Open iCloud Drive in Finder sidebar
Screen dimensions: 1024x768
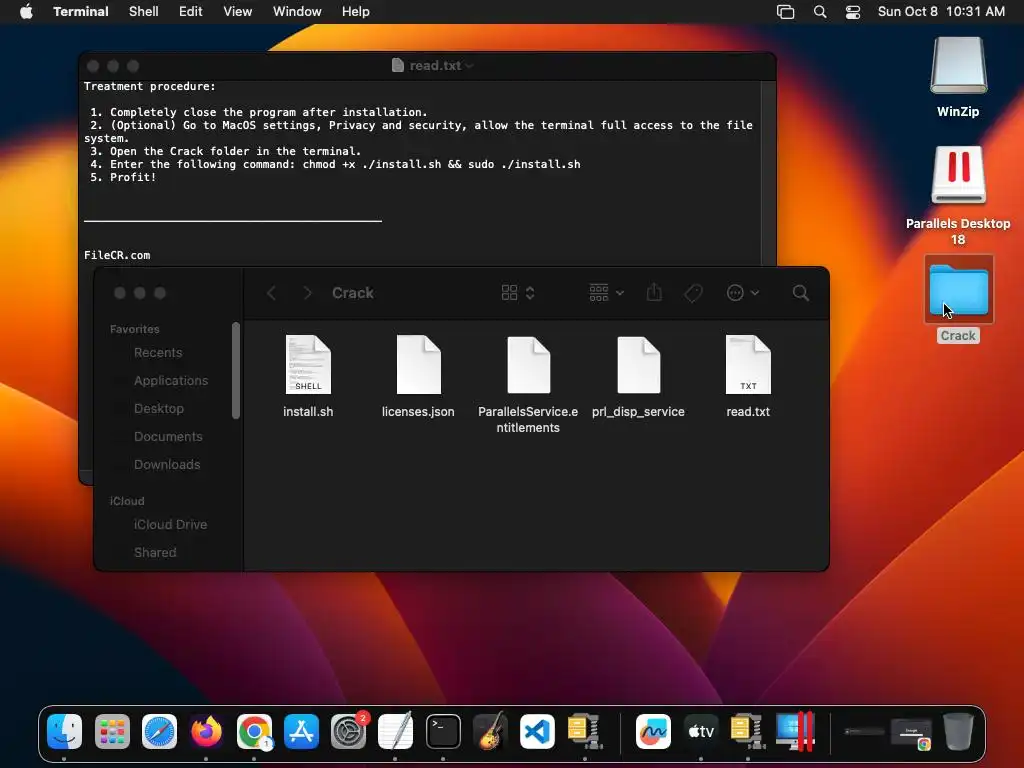coord(170,525)
